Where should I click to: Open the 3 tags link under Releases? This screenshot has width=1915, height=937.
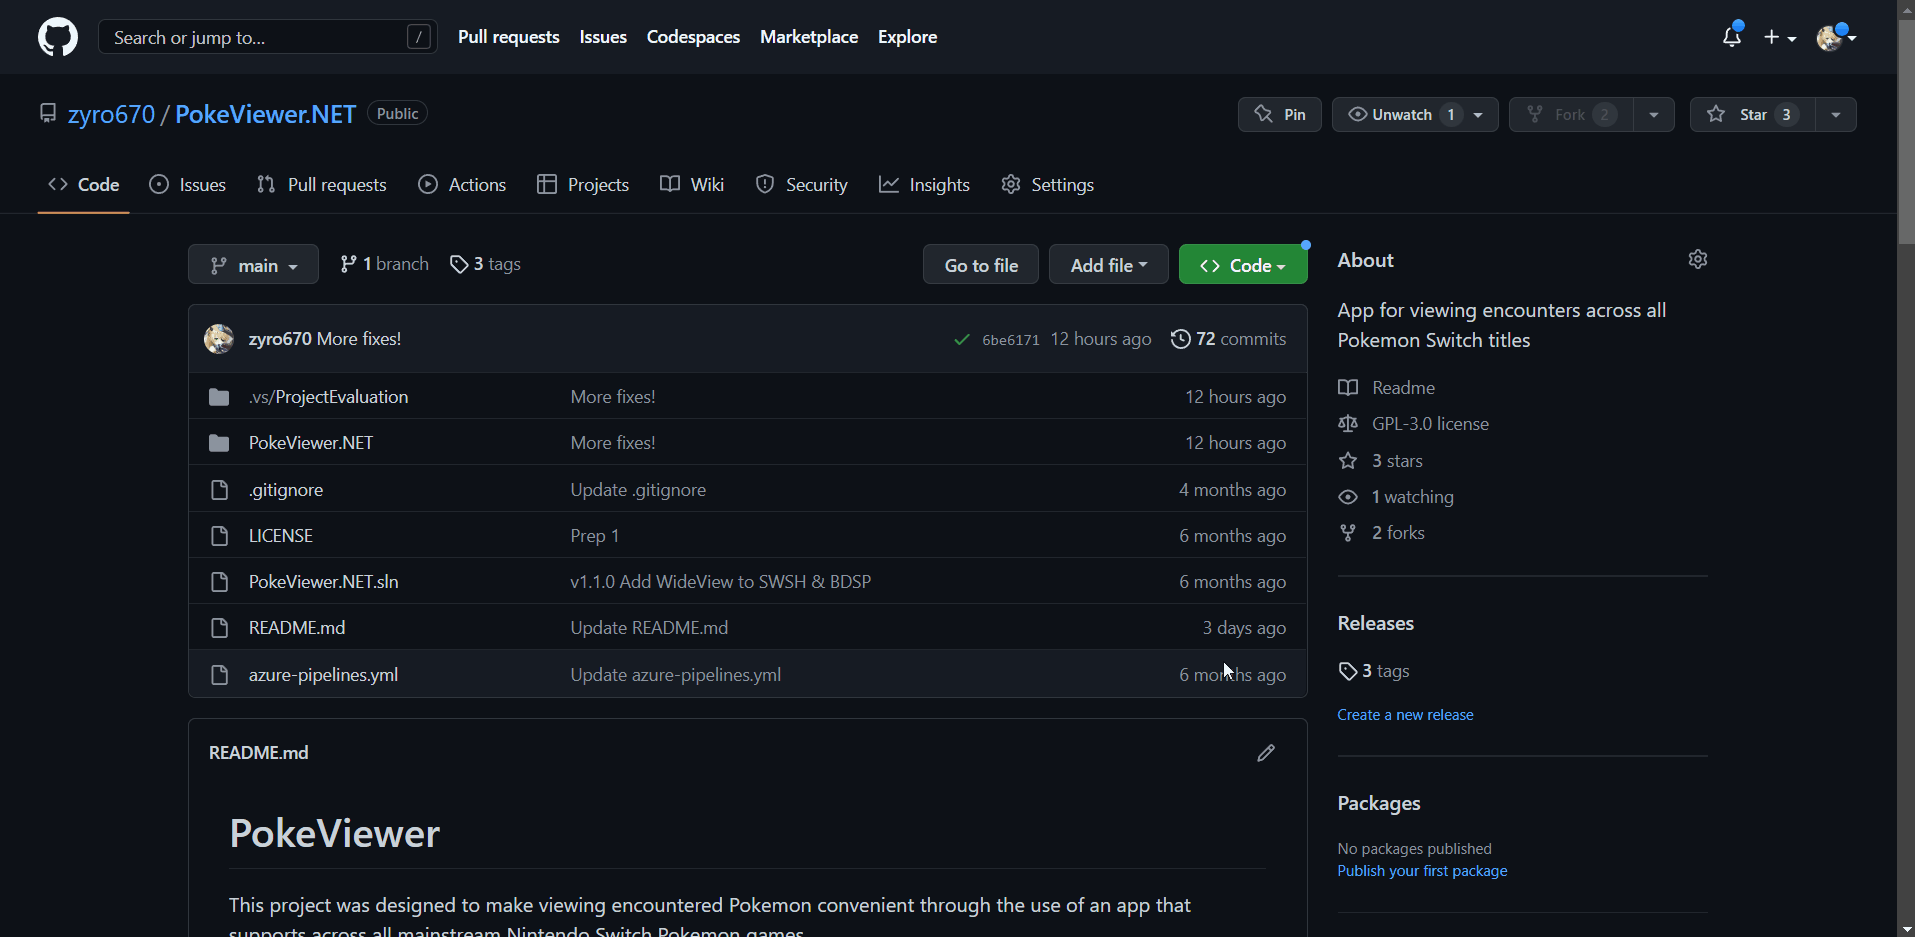[x=1374, y=671]
